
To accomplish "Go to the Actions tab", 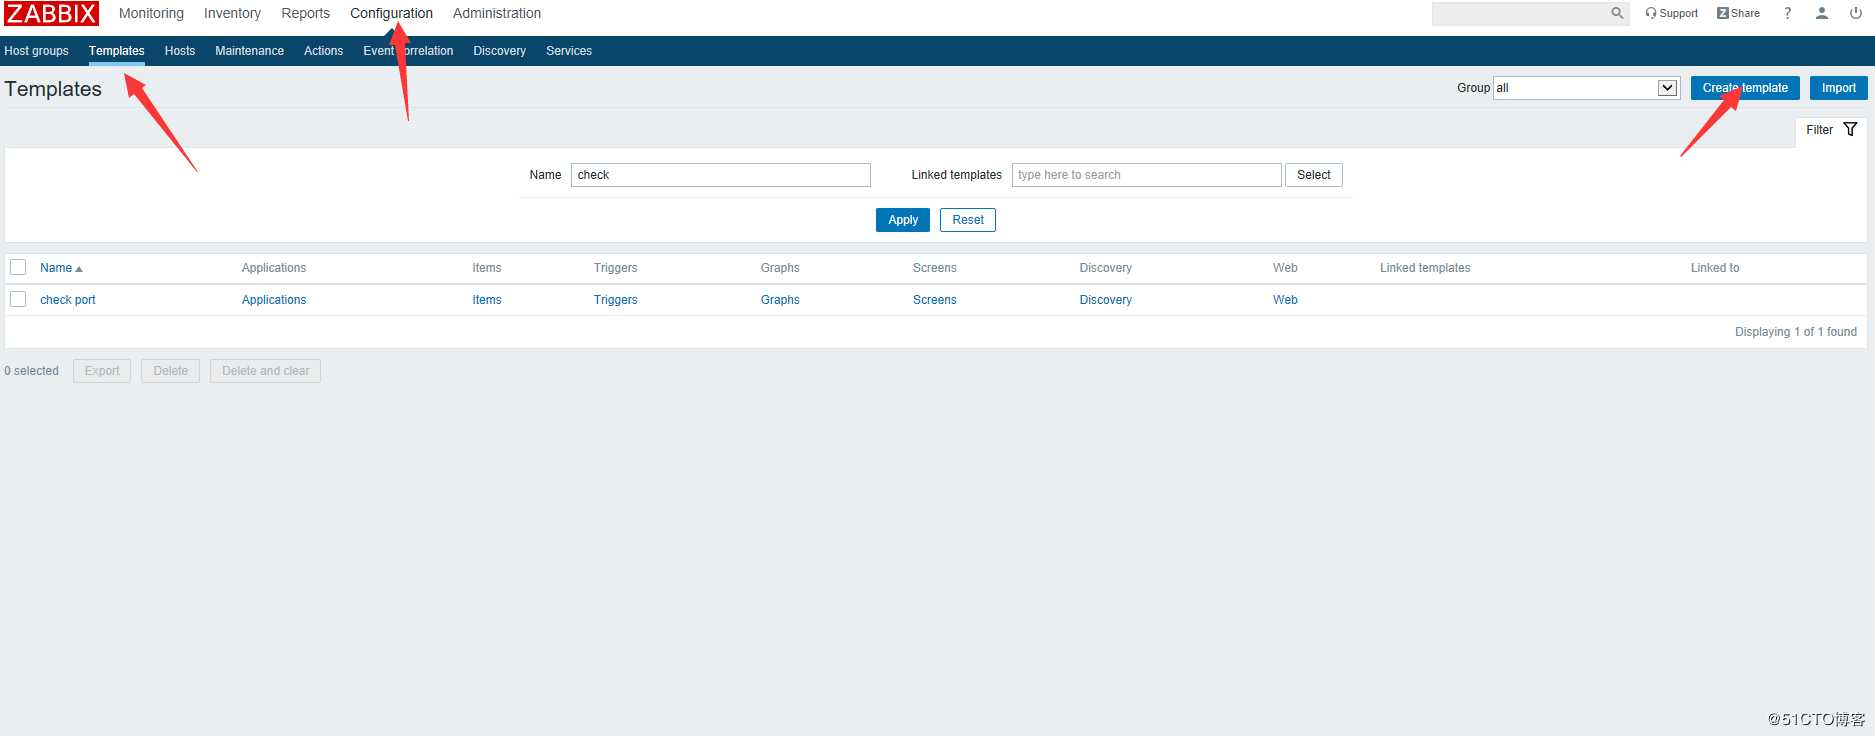I will click(323, 51).
